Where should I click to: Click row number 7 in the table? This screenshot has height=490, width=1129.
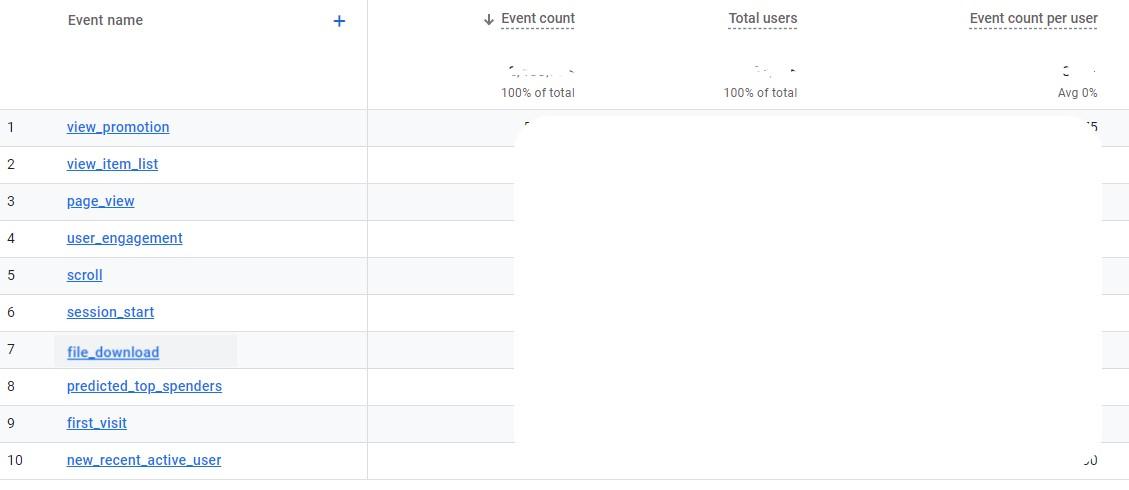(x=11, y=349)
